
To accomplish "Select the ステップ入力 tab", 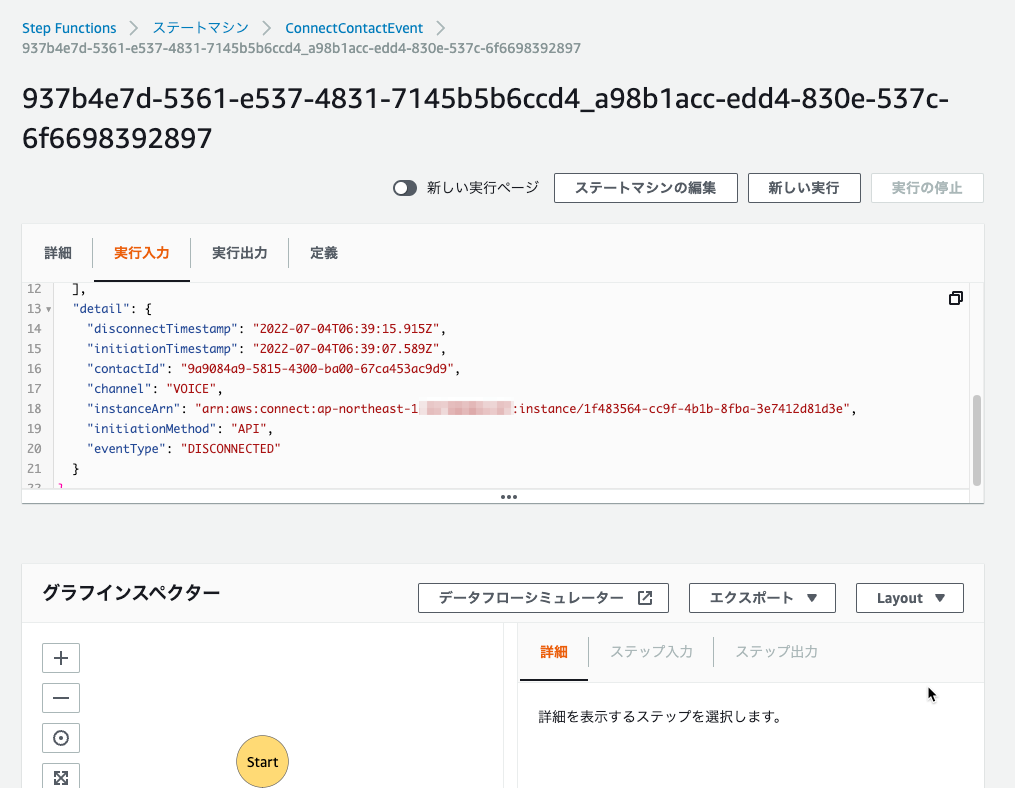I will [x=651, y=651].
